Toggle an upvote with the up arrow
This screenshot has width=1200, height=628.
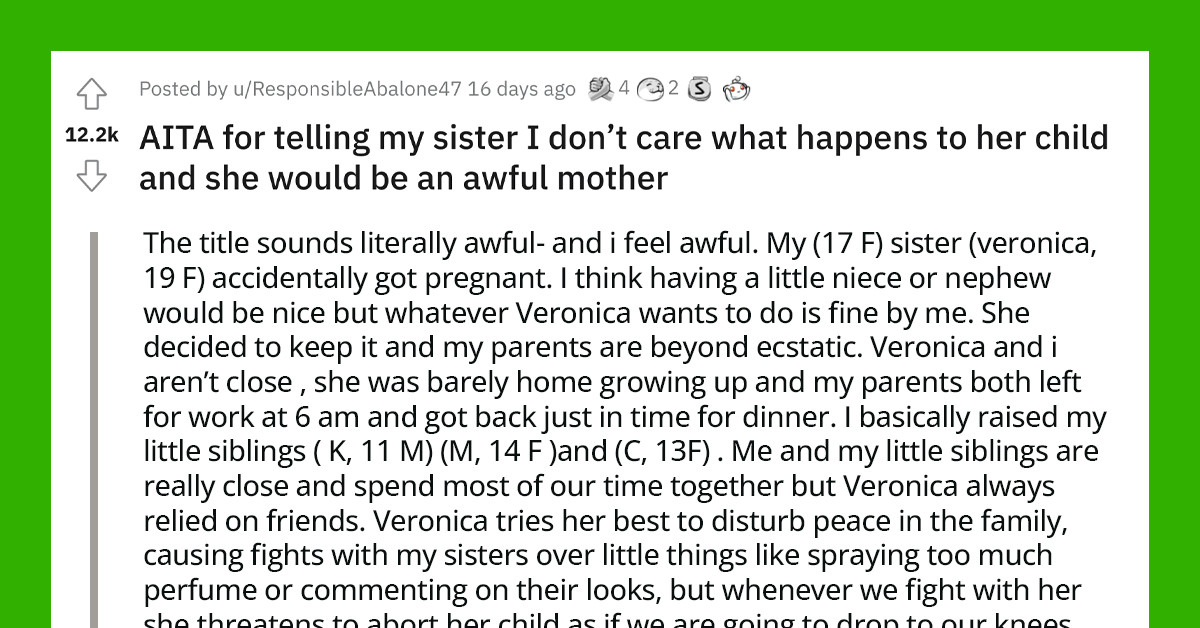92,93
